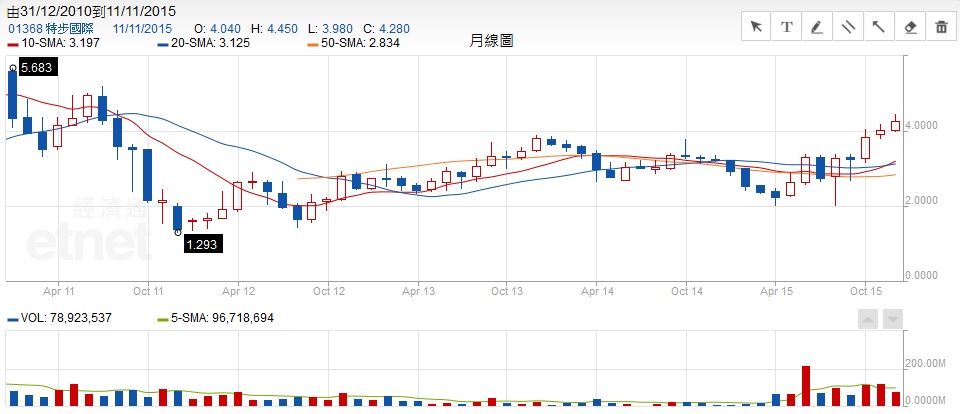Click the 5.683 high price marker
The width and height of the screenshot is (960, 414).
point(36,67)
